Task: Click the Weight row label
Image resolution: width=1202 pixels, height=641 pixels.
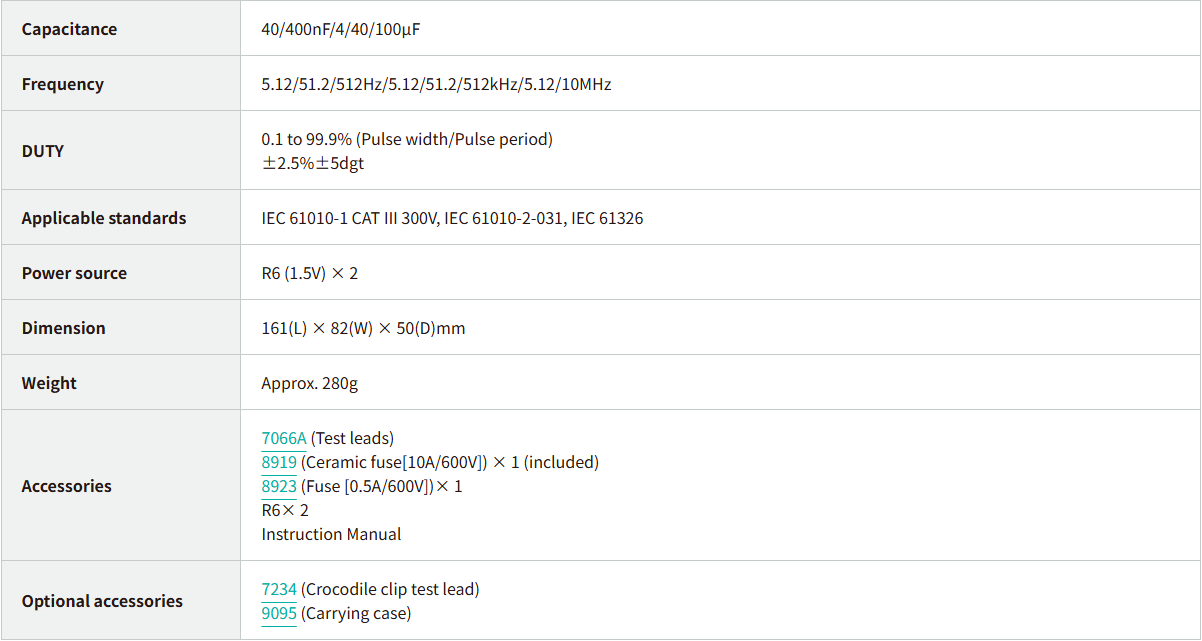Action: click(x=49, y=383)
